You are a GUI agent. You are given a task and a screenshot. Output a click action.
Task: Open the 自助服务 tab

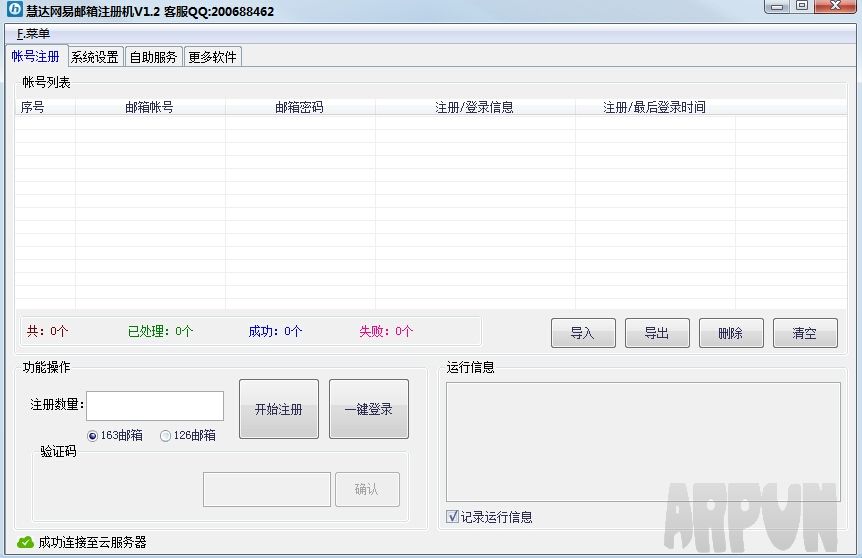(x=153, y=57)
